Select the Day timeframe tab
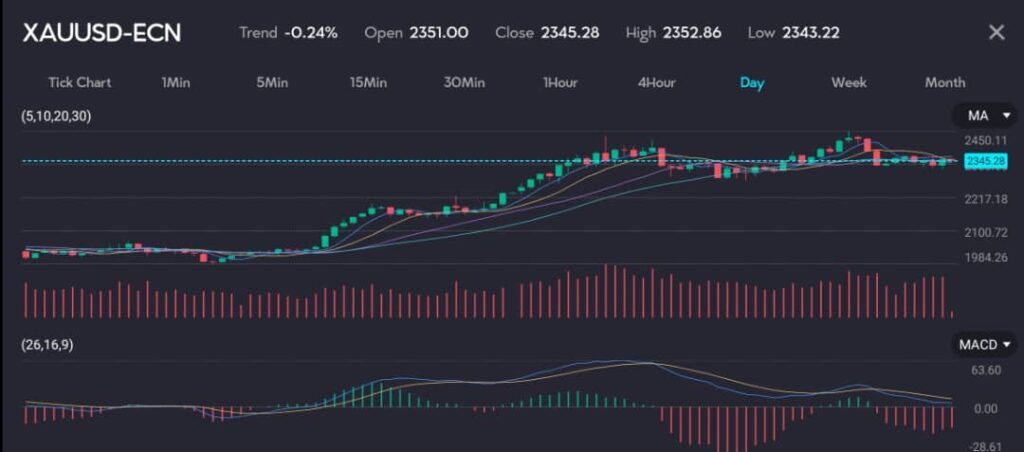 tap(752, 83)
